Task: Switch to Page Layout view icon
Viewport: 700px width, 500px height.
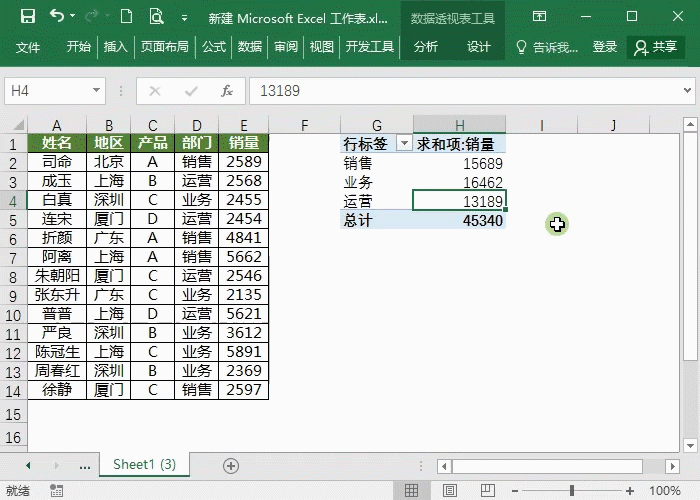Action: tap(450, 490)
